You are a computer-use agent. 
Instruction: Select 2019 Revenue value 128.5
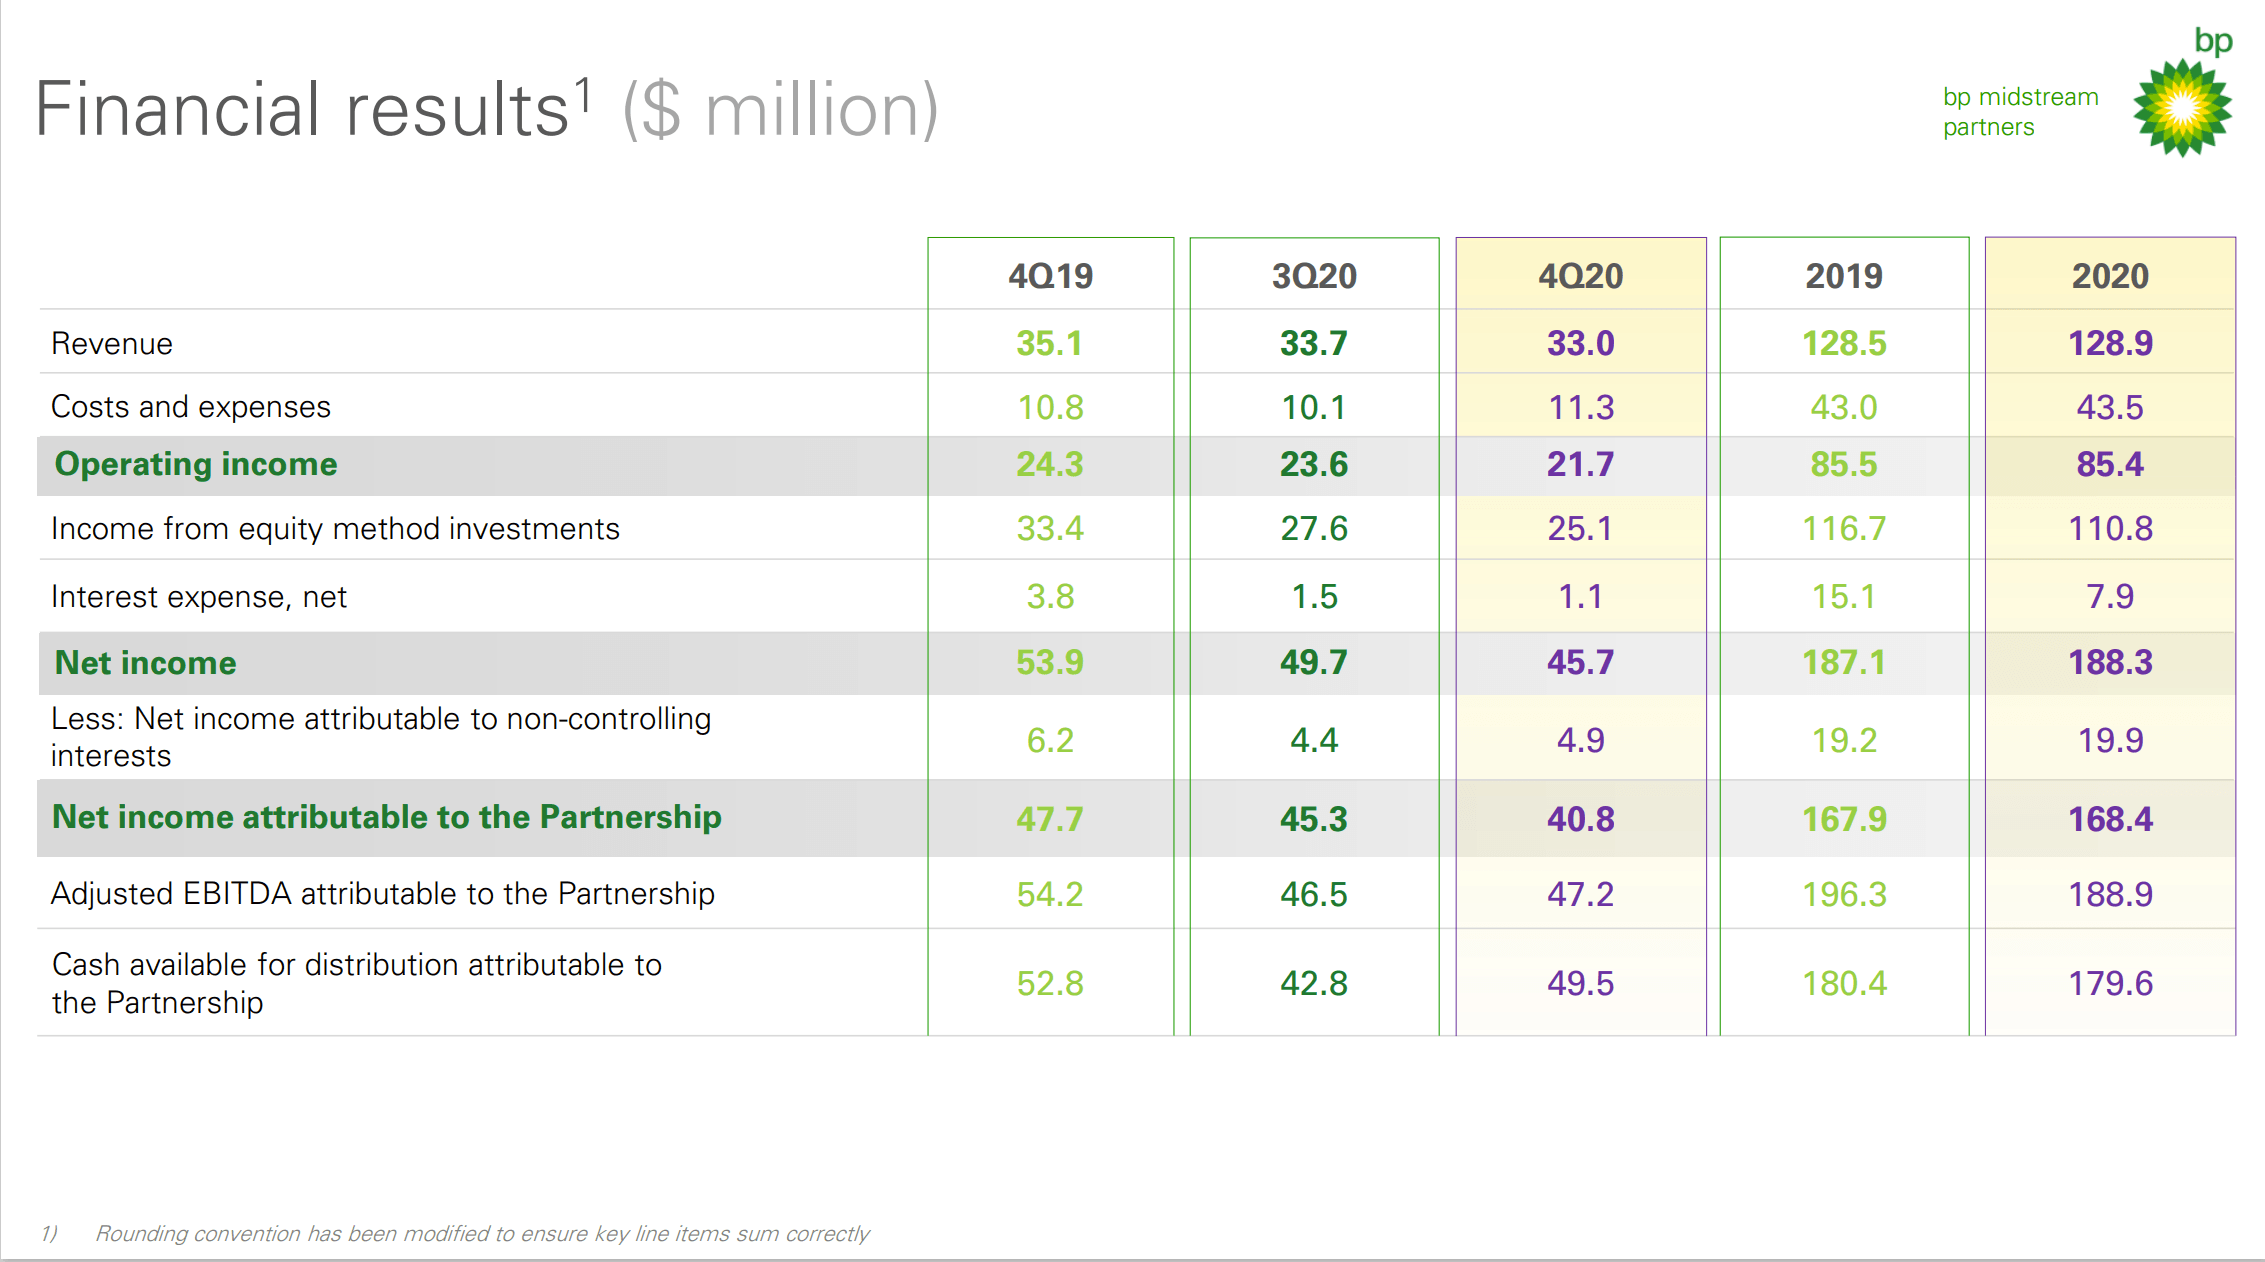(x=1844, y=344)
